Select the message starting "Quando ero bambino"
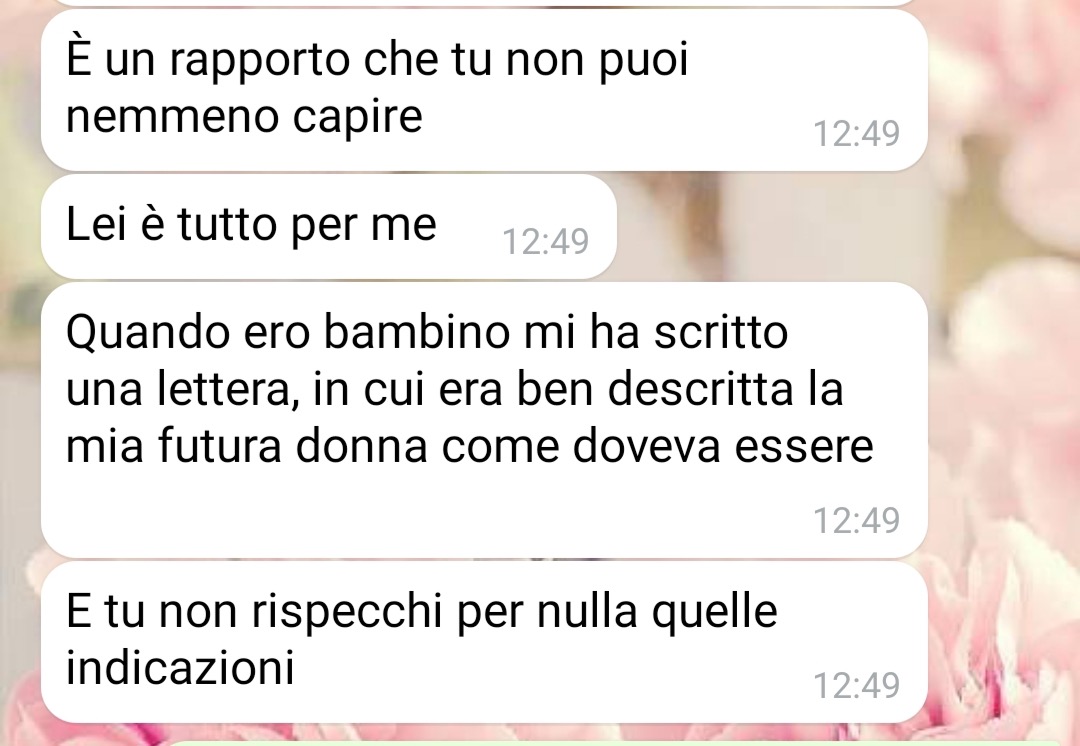Image resolution: width=1080 pixels, height=746 pixels. click(x=484, y=420)
